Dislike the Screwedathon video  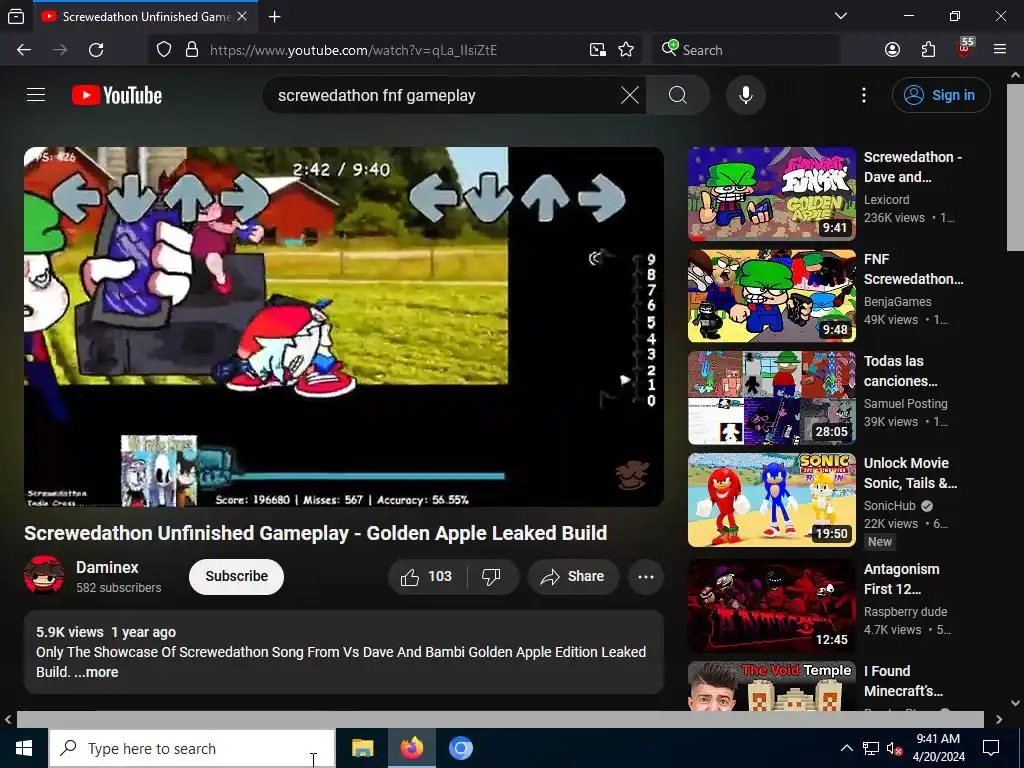coord(491,577)
